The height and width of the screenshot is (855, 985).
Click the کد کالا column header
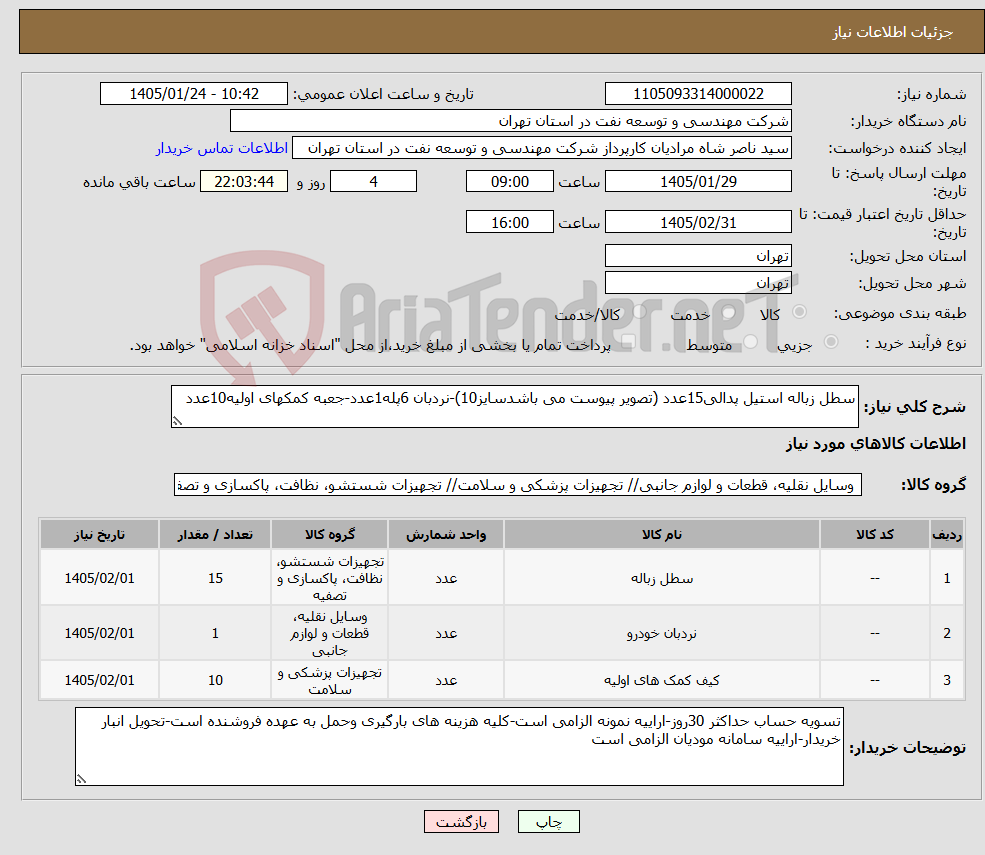pos(874,535)
